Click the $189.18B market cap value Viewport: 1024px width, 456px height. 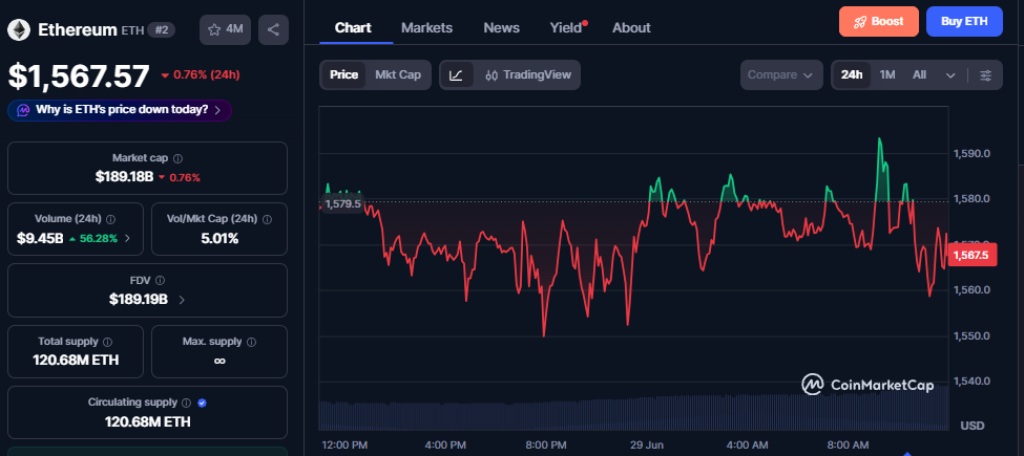(x=124, y=177)
